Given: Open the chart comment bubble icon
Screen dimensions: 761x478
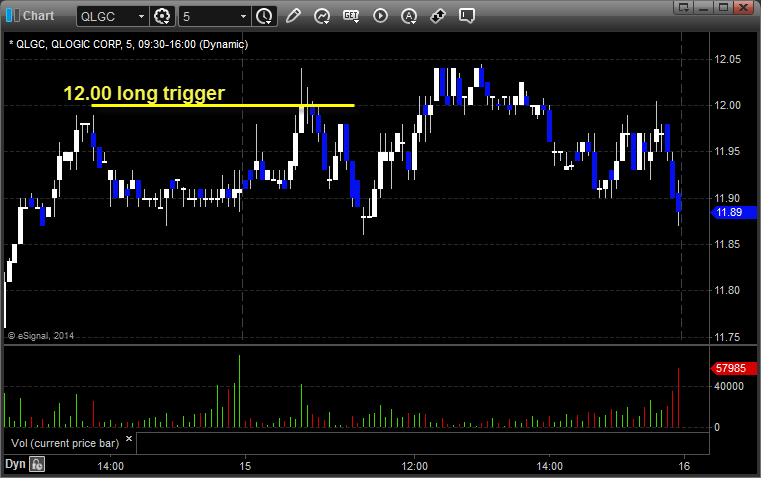Looking at the screenshot, I should tap(467, 16).
